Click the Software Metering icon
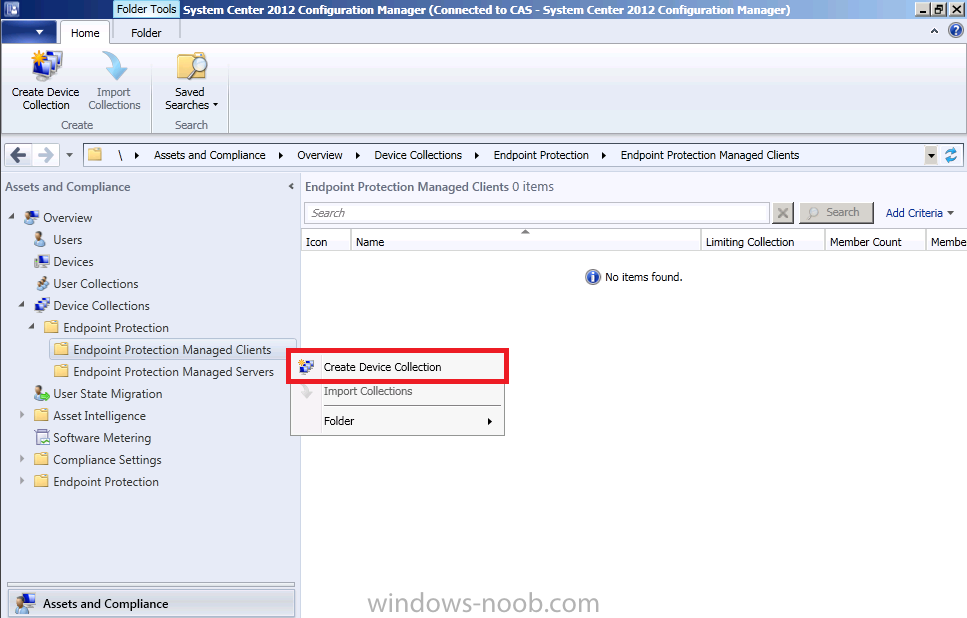967x618 pixels. tap(42, 438)
